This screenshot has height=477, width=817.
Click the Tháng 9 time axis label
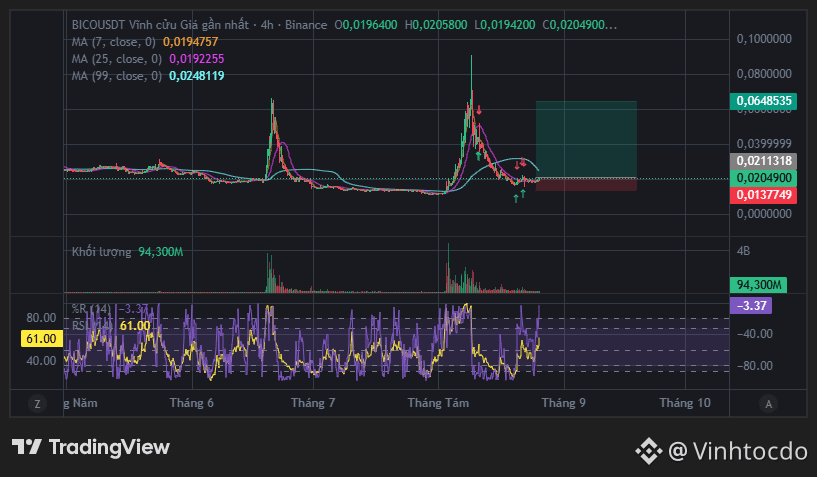[564, 403]
